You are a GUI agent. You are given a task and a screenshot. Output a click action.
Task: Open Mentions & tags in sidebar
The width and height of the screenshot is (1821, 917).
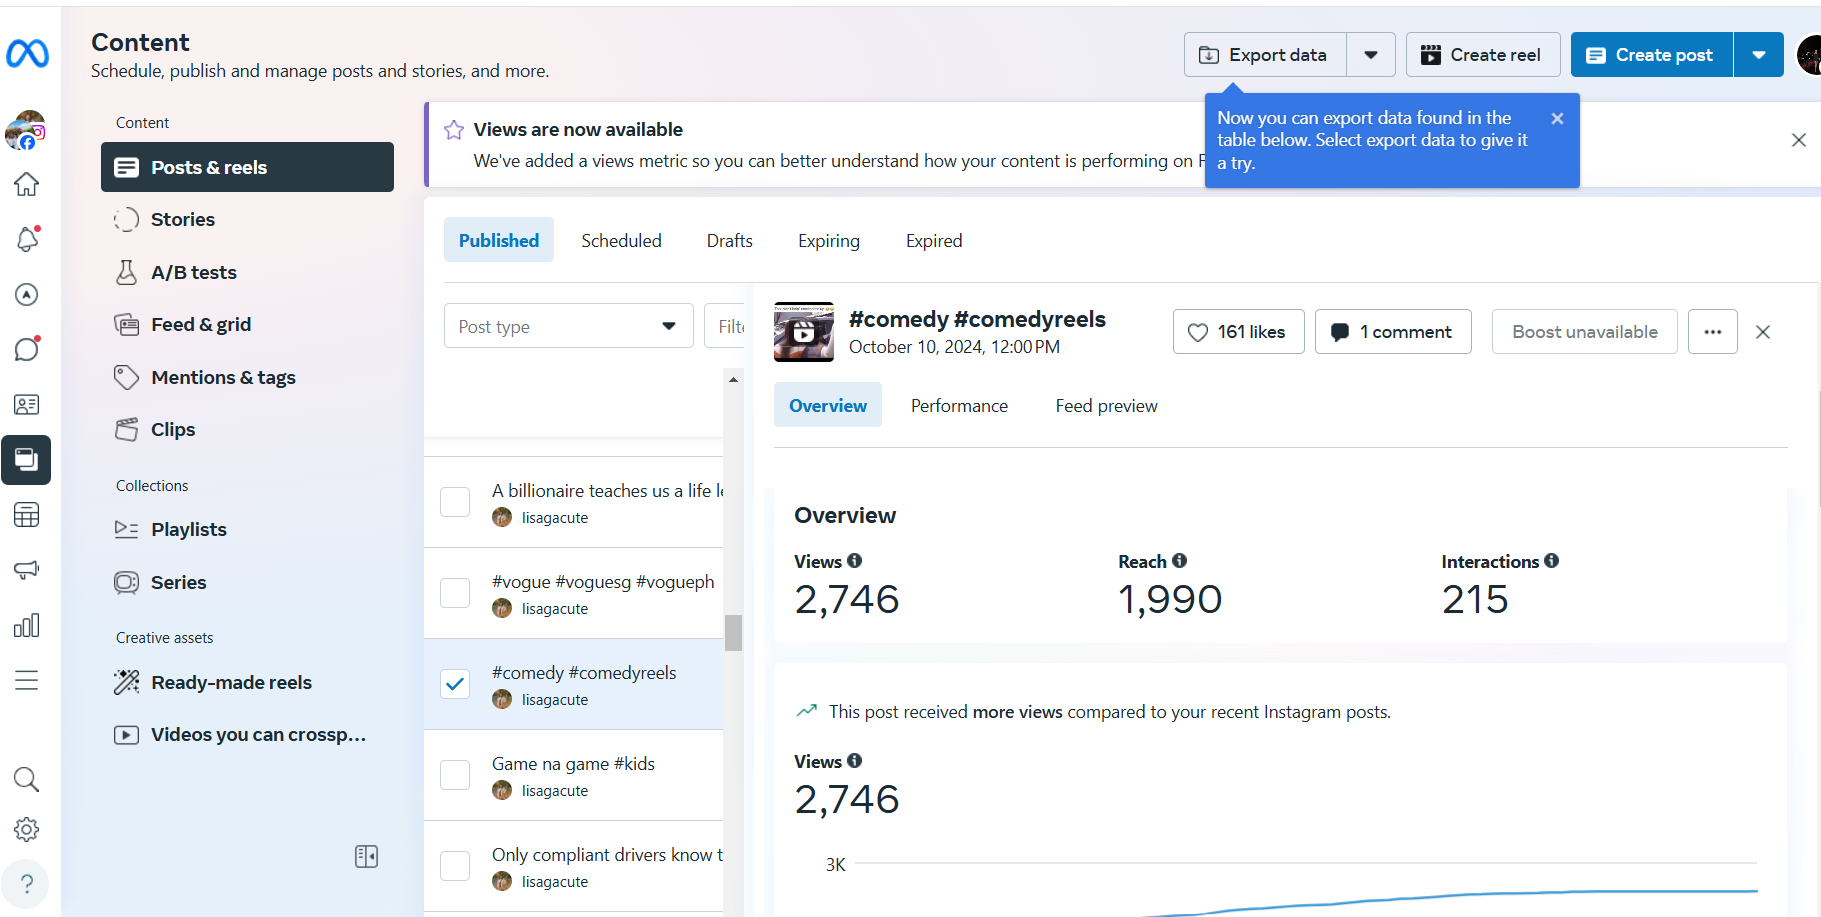coord(247,377)
